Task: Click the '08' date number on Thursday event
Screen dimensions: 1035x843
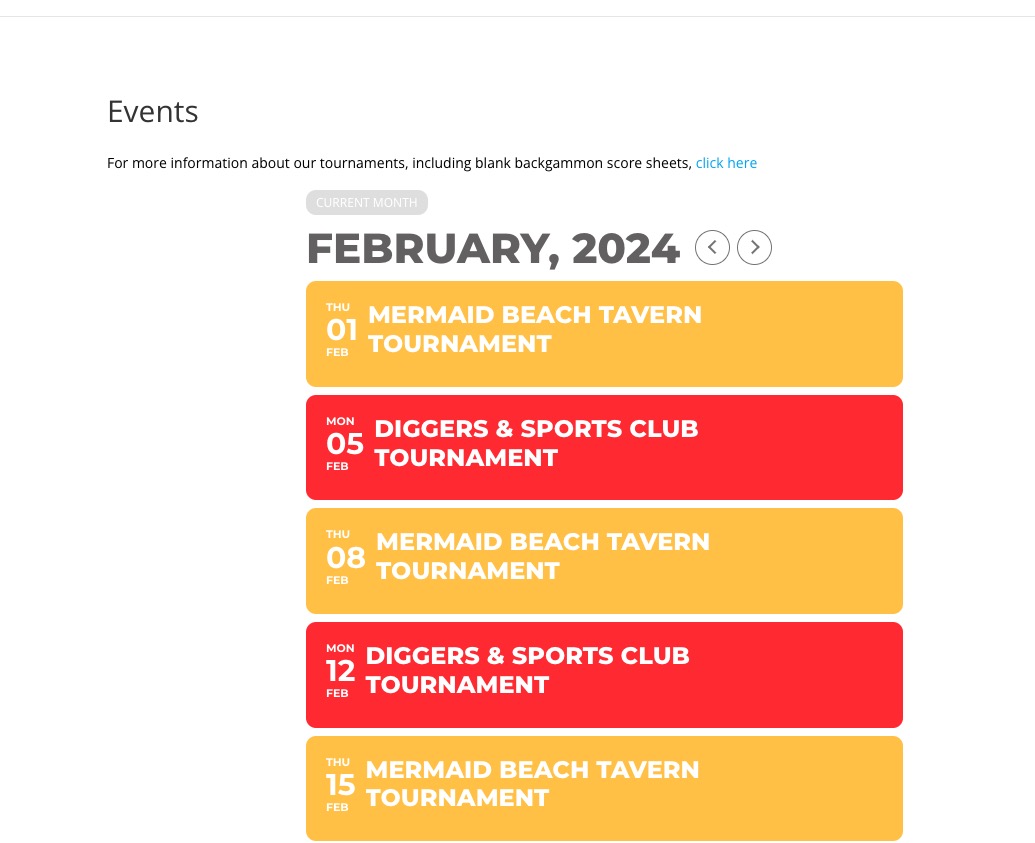Action: coord(346,557)
